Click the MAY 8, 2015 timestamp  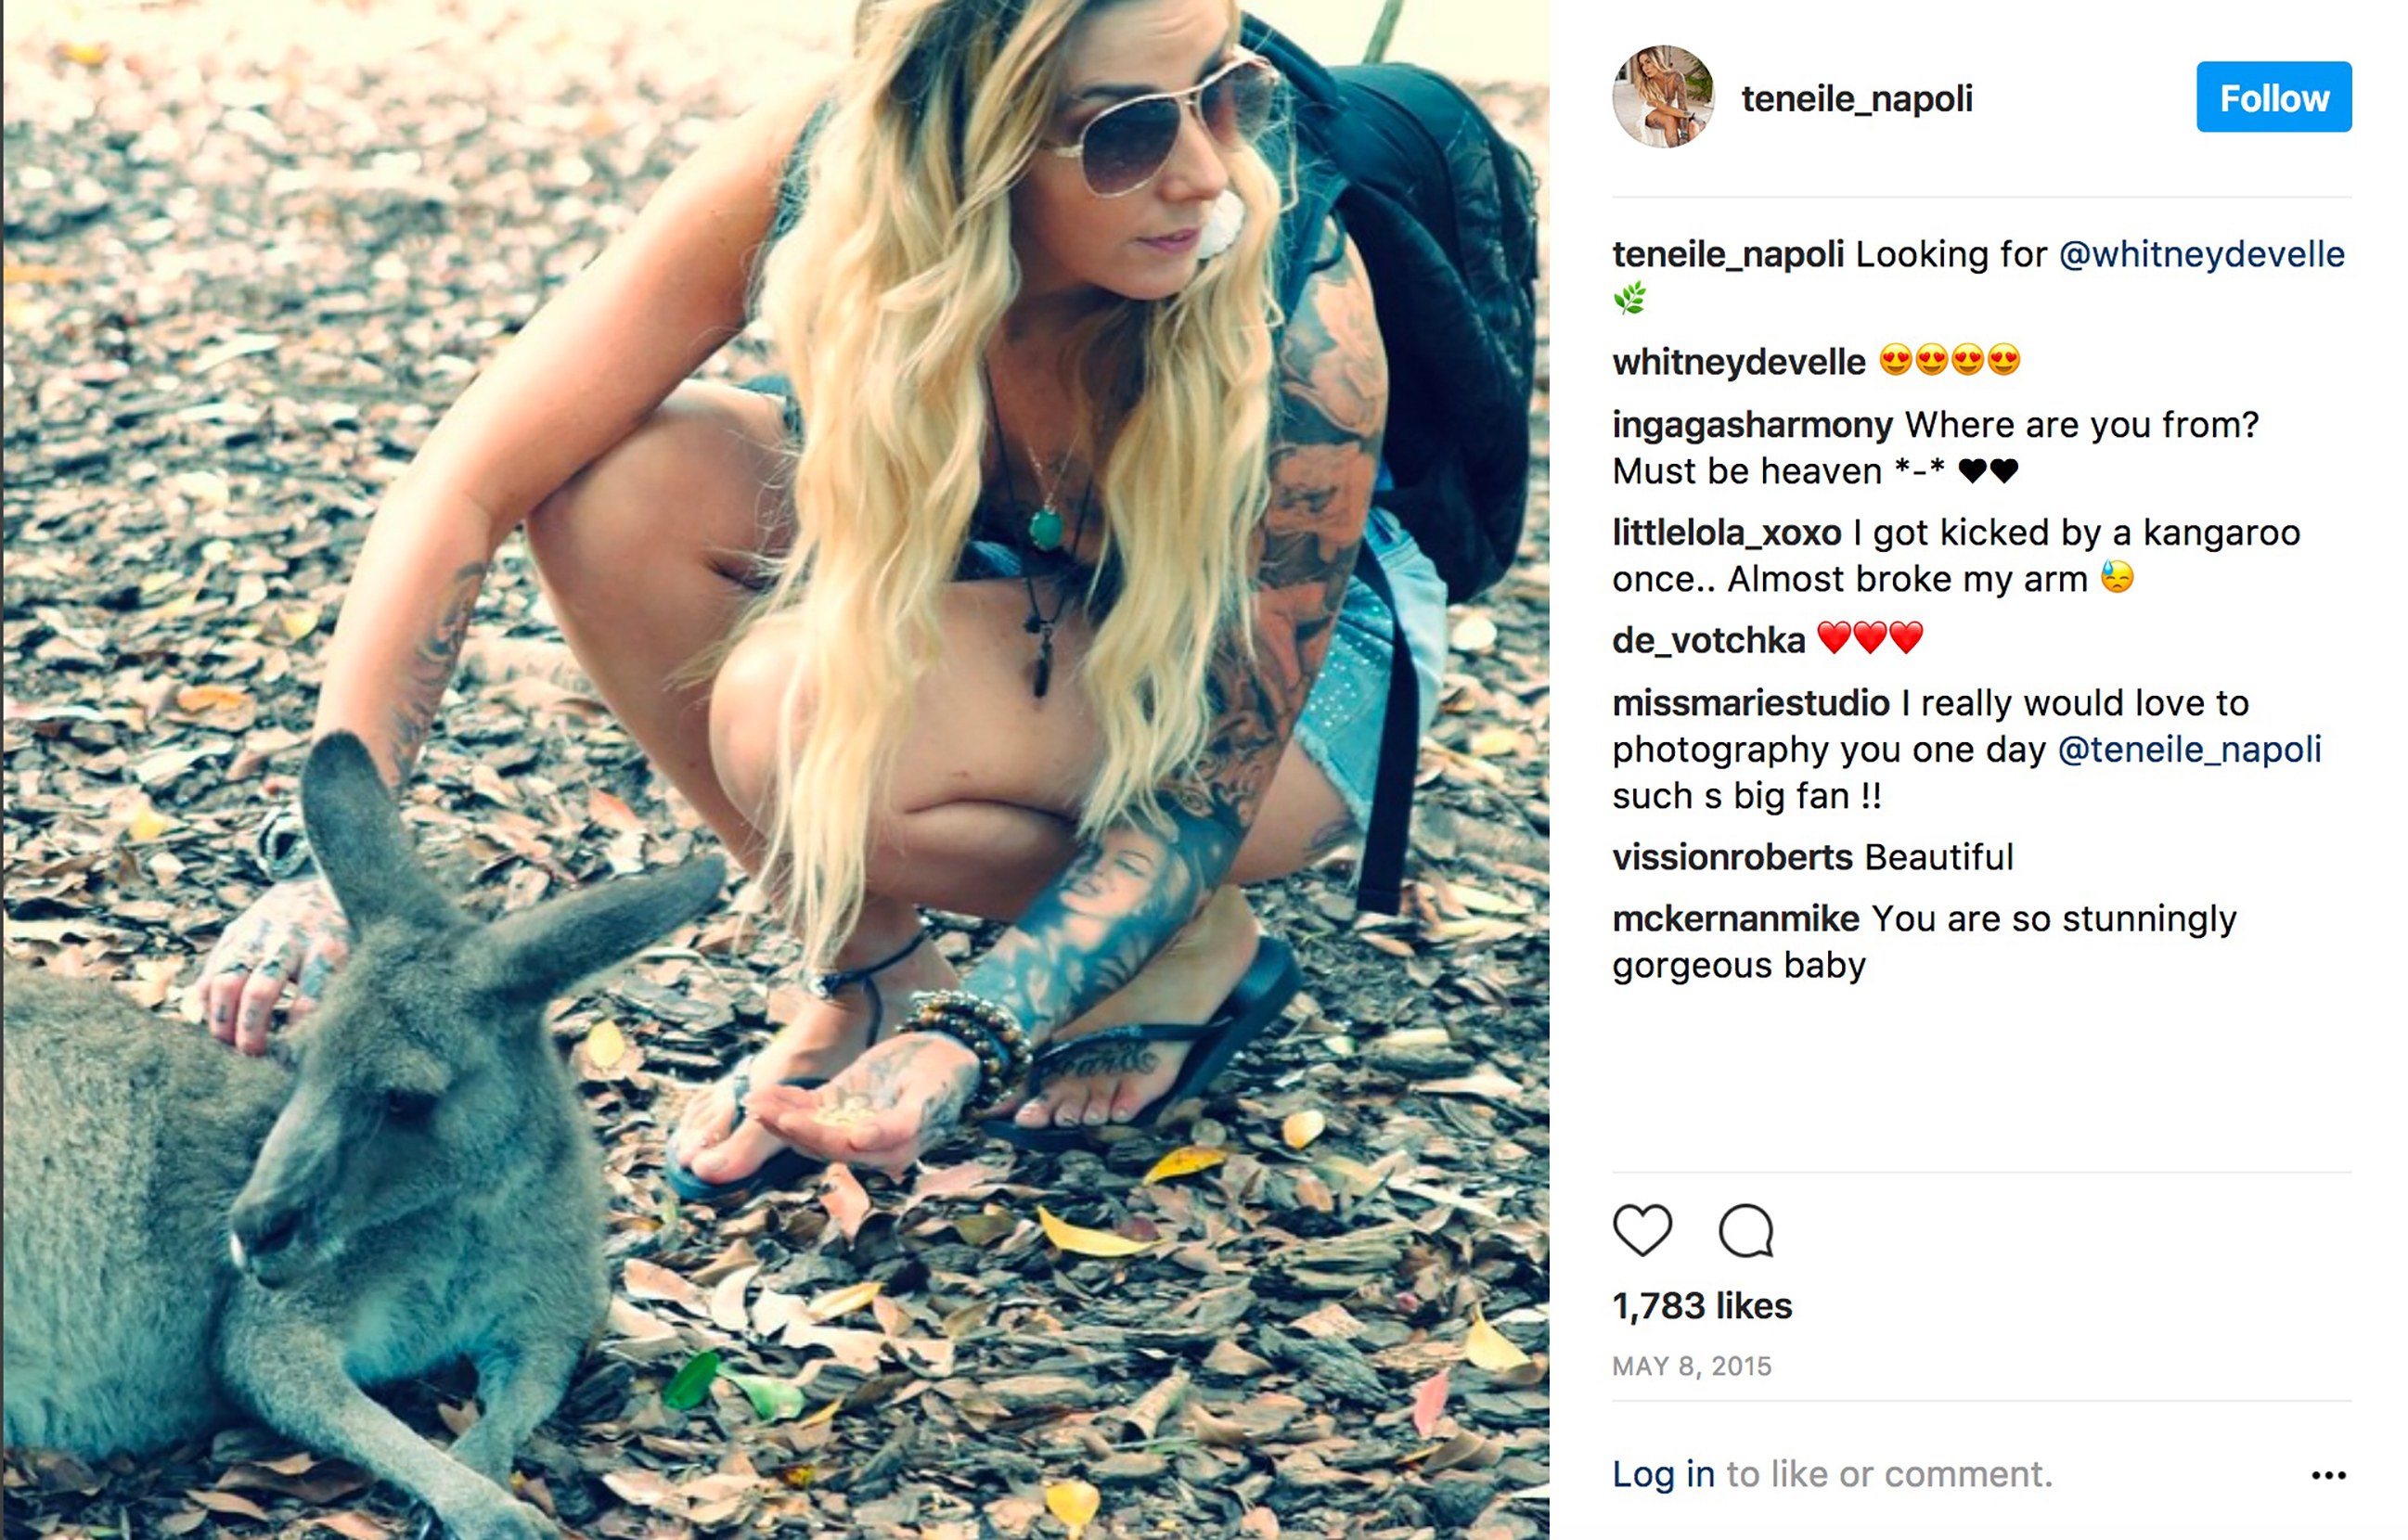coord(1691,1366)
